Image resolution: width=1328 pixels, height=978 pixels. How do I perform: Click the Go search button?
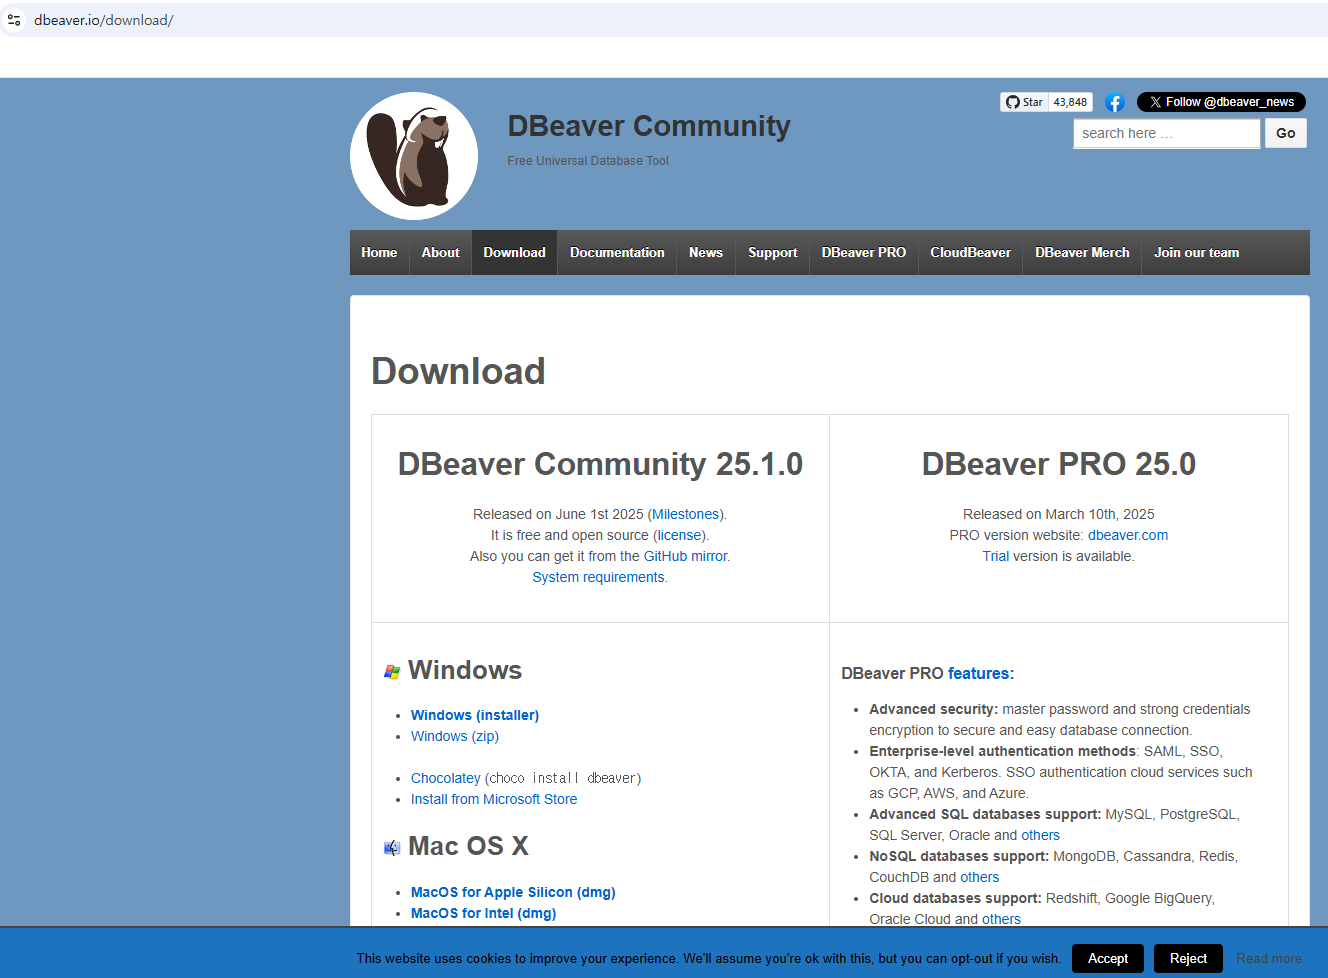pyautogui.click(x=1286, y=133)
